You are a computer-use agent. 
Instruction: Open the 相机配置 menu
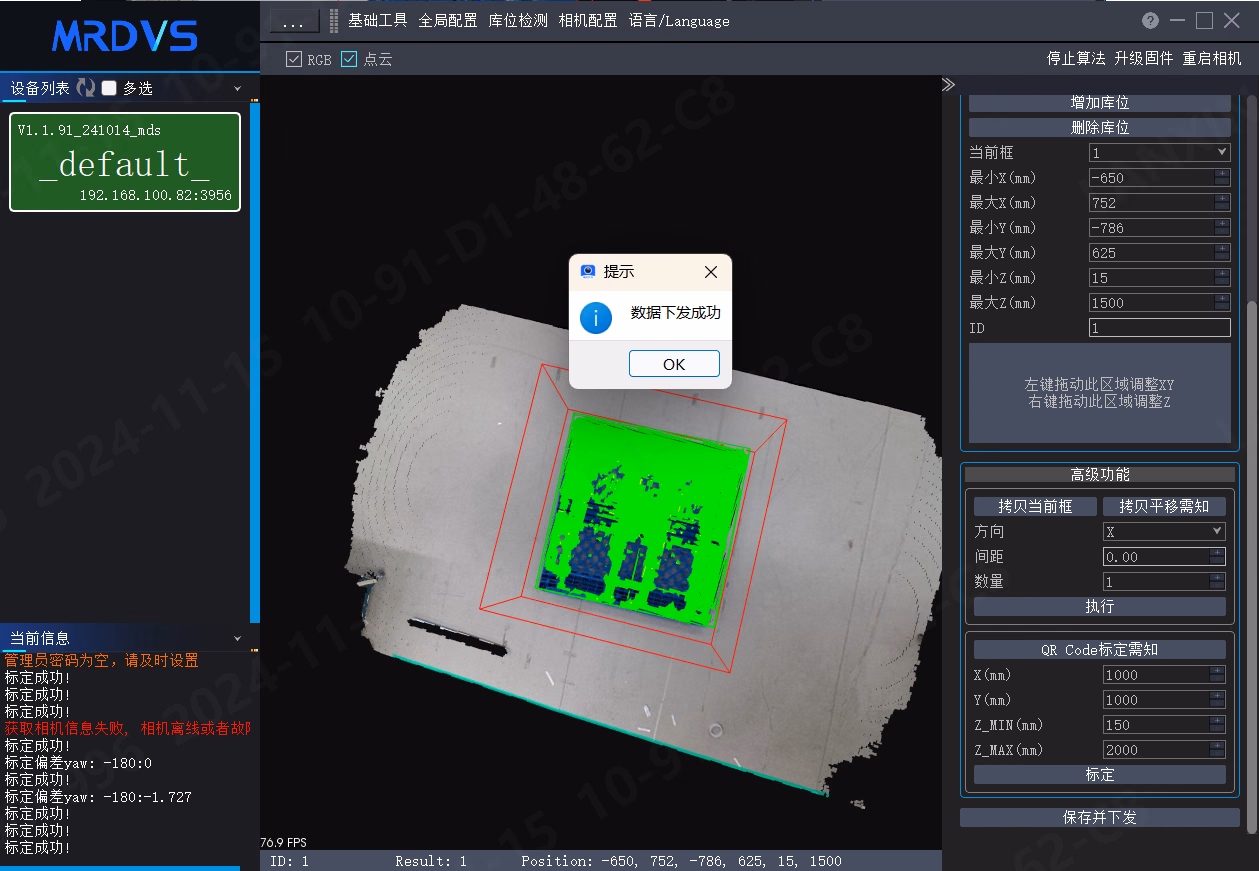click(588, 20)
